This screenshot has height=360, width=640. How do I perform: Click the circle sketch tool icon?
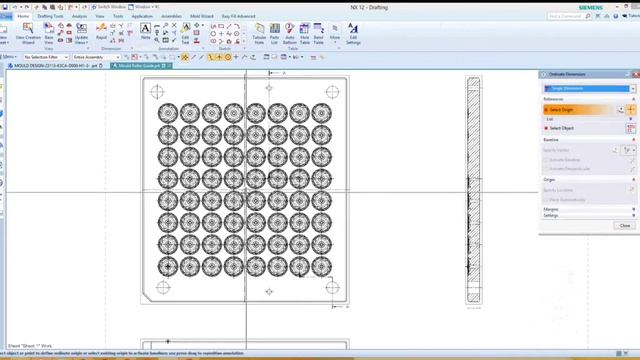213,33
